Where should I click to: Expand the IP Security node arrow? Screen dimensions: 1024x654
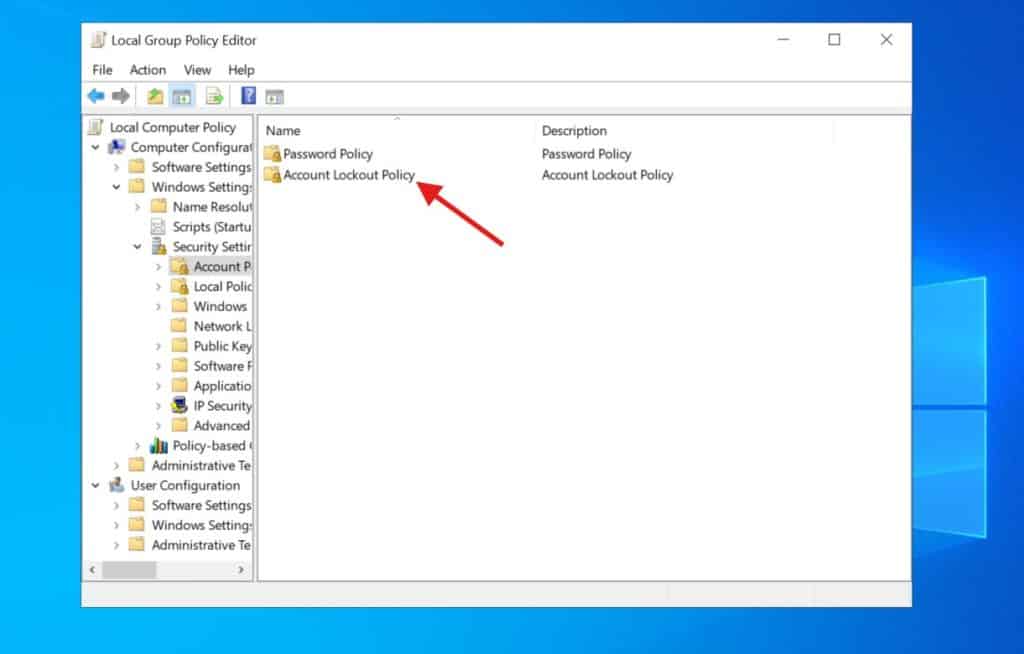click(x=158, y=406)
